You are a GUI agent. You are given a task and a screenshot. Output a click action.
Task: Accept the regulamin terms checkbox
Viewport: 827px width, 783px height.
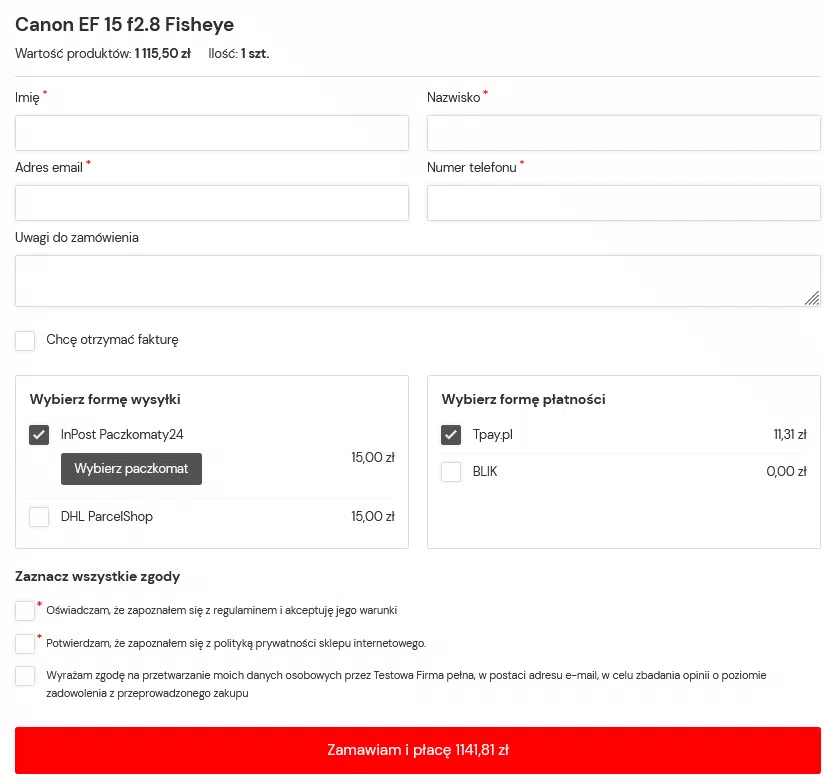25,610
